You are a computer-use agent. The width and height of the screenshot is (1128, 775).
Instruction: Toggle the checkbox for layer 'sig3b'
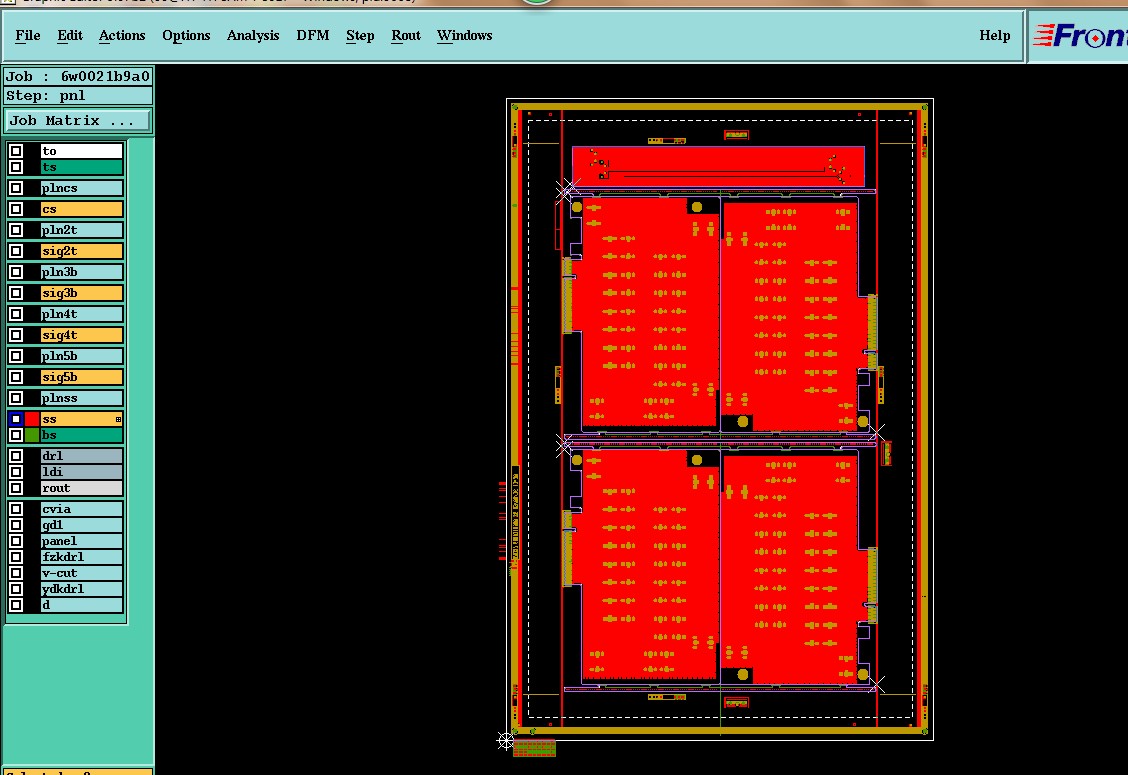click(16, 293)
